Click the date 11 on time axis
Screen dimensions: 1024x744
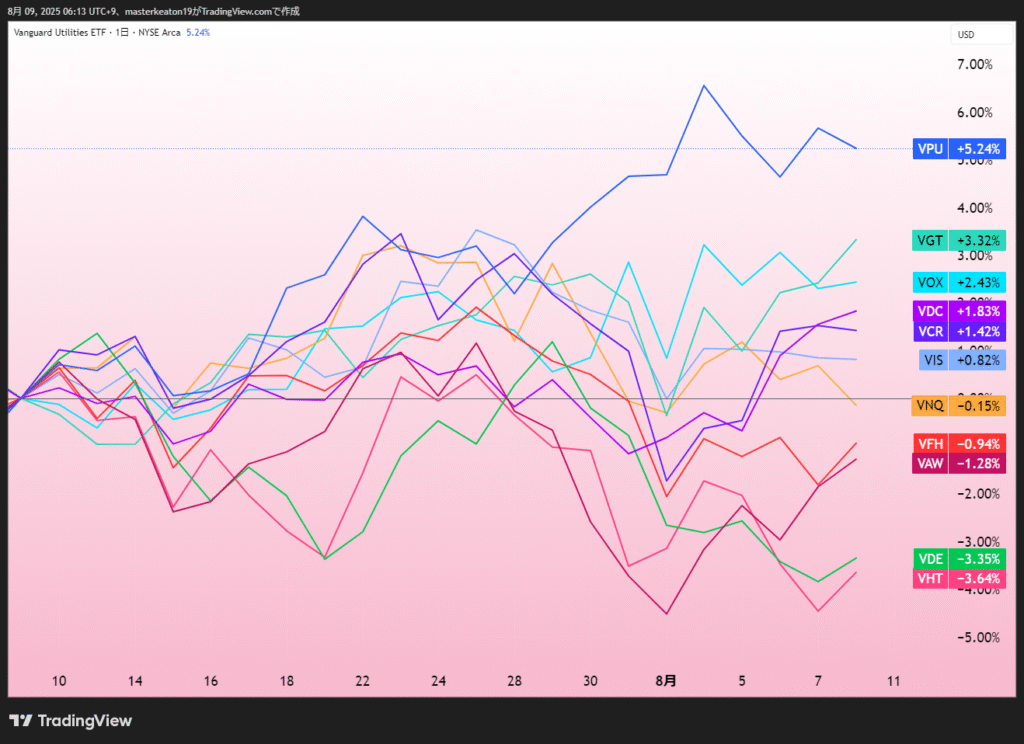coord(893,681)
